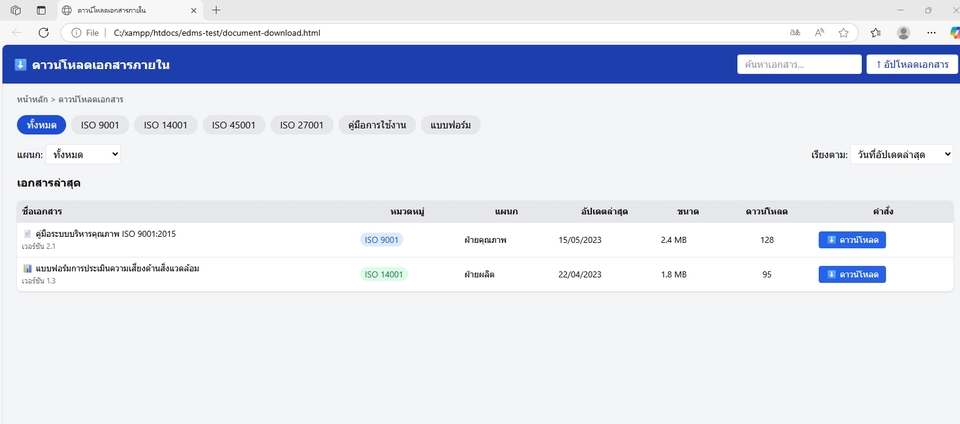
Task: Click the favorites star icon in address bar
Action: pyautogui.click(x=843, y=32)
